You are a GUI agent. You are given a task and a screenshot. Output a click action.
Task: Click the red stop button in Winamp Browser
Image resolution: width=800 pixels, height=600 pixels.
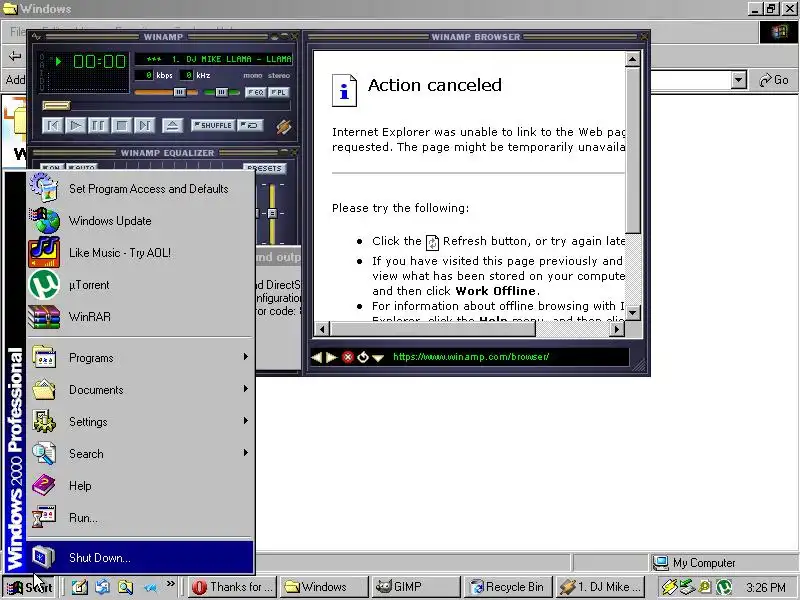click(x=347, y=357)
